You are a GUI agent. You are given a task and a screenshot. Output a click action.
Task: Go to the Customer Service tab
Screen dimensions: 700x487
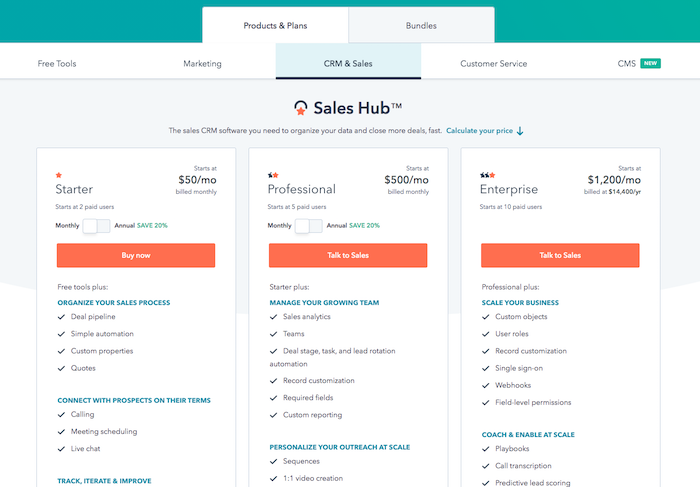coord(493,63)
